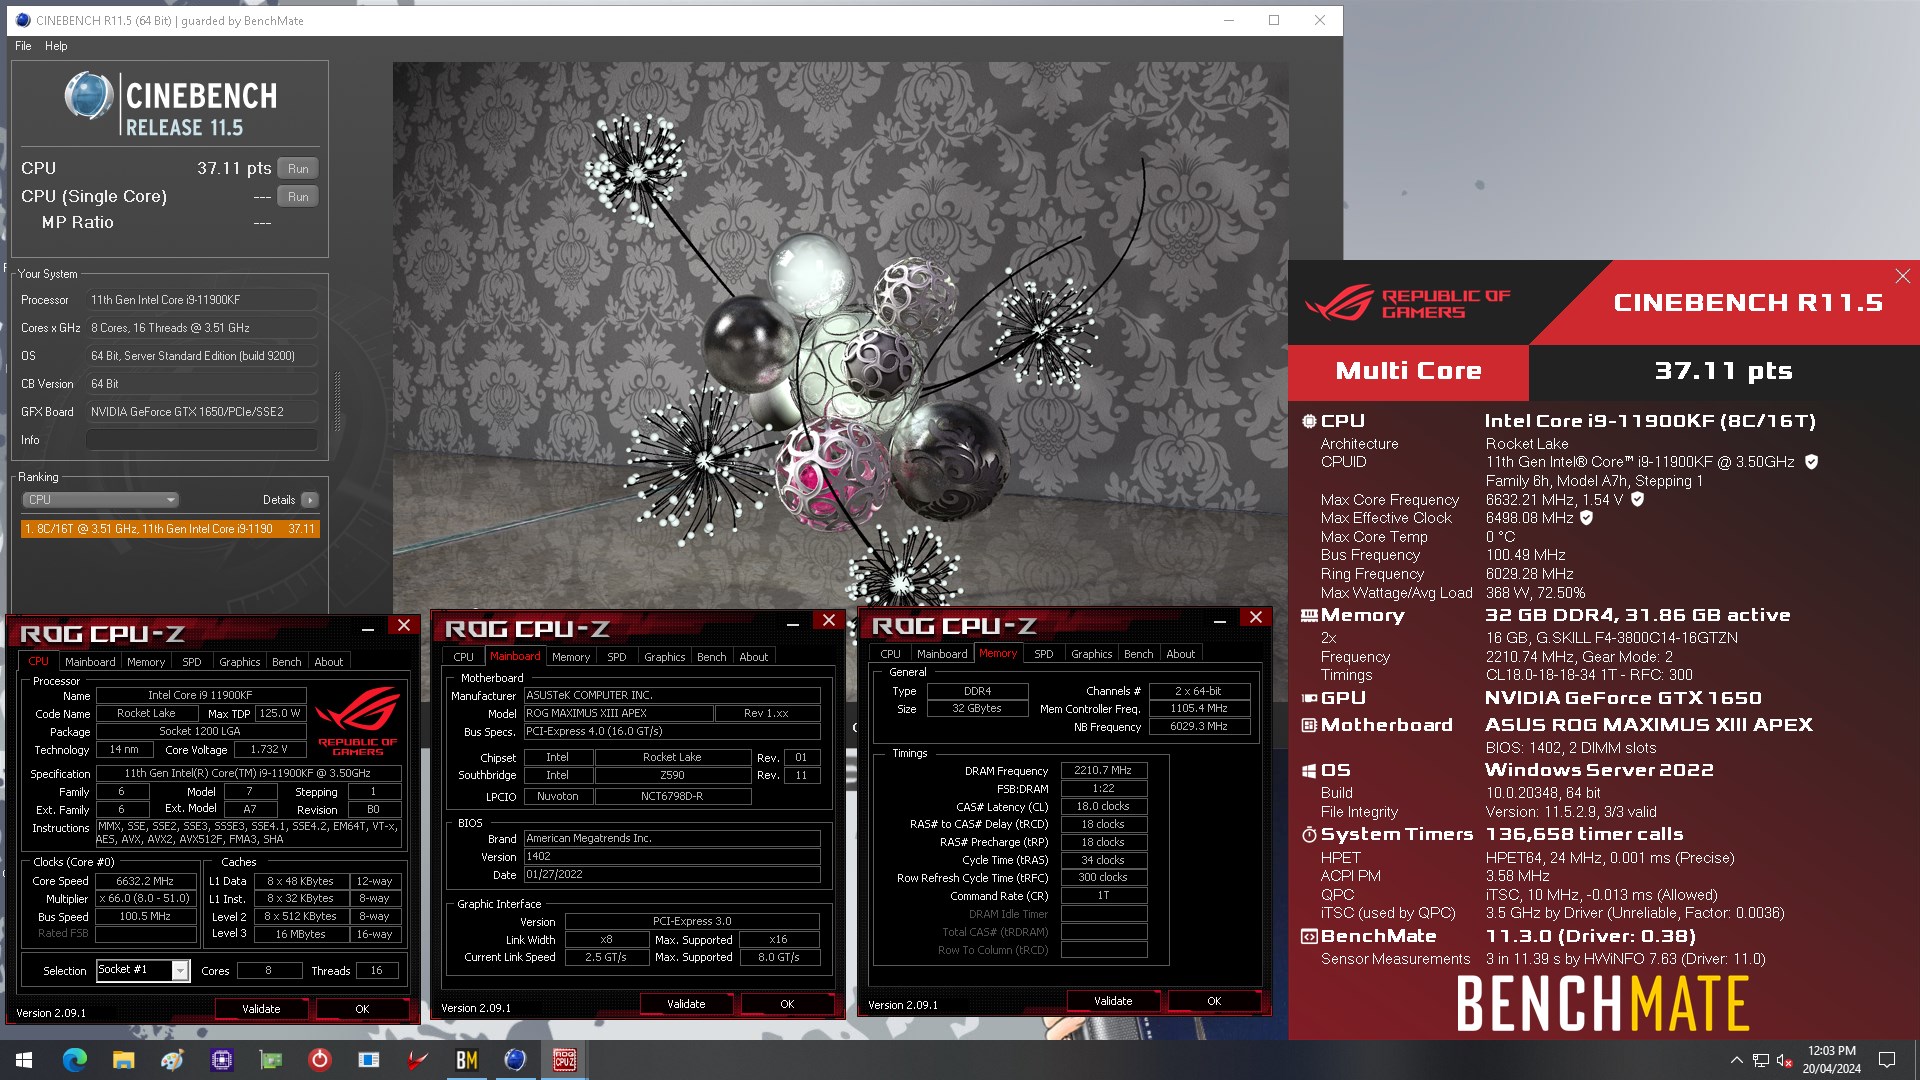Click the Core Speed value 6632.2 MHz
This screenshot has width=1920, height=1080.
[145, 882]
